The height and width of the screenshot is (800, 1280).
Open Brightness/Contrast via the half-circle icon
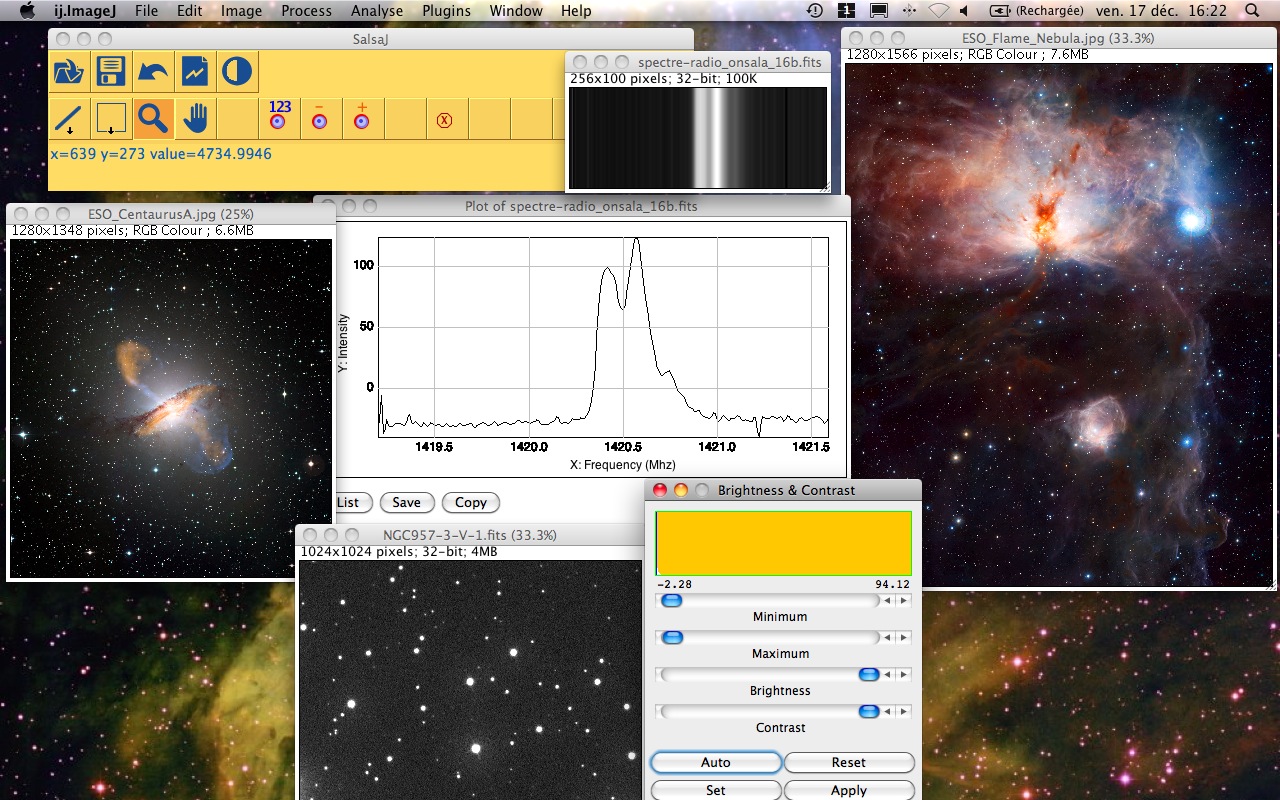236,72
